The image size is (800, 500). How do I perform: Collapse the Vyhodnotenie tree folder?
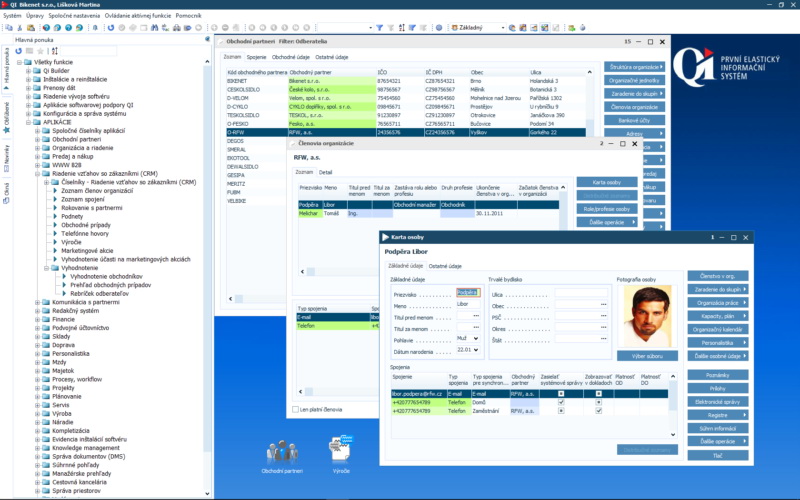pos(46,268)
